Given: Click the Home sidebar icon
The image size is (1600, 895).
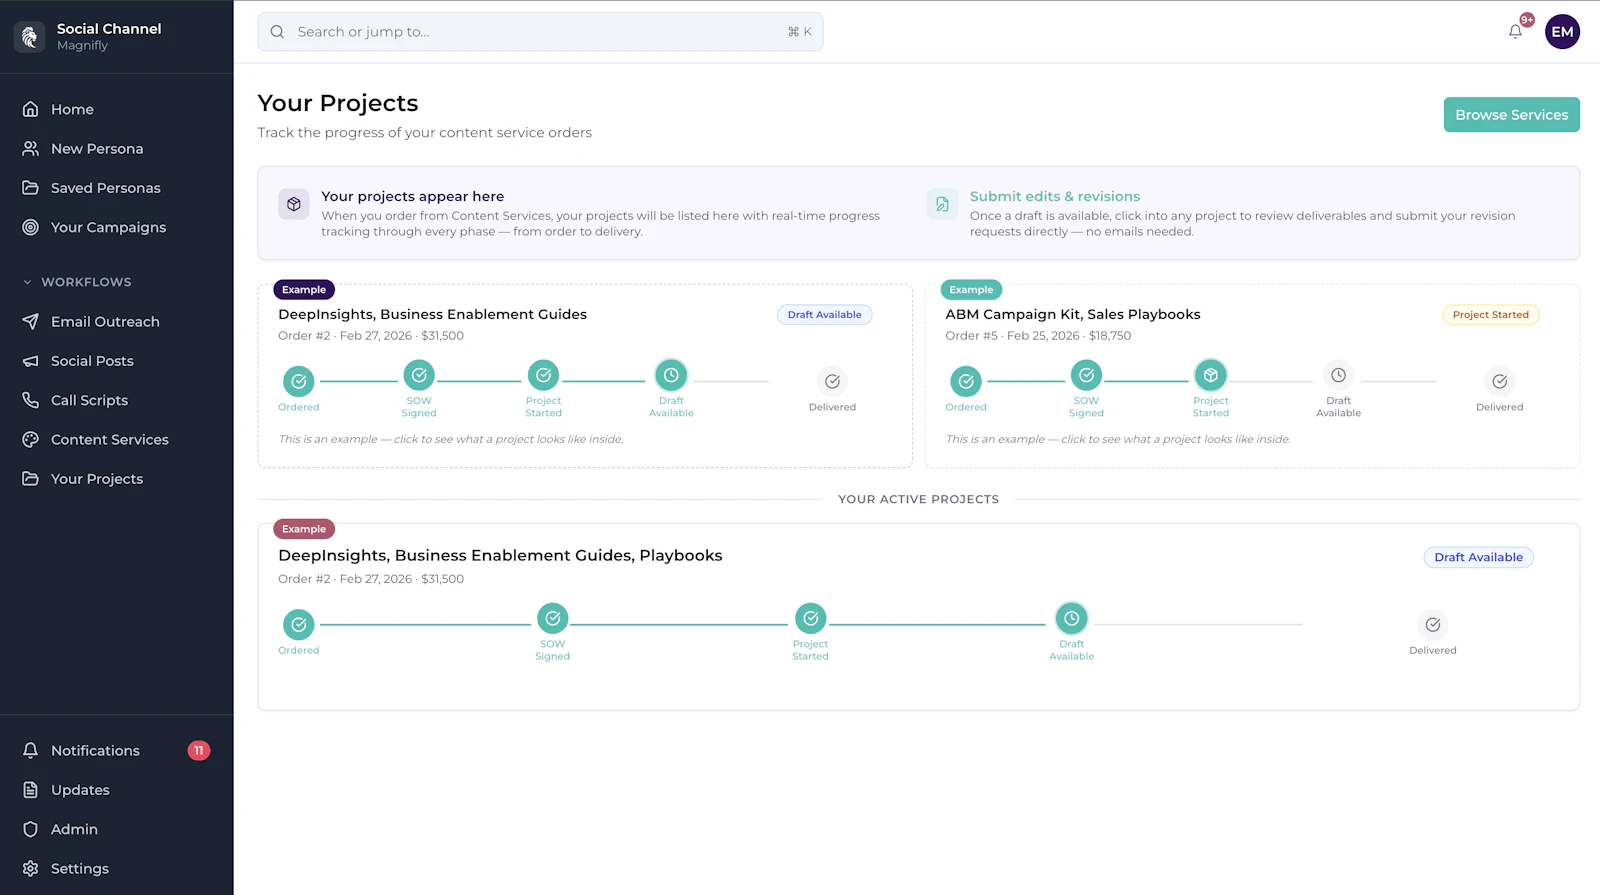Looking at the screenshot, I should (31, 109).
